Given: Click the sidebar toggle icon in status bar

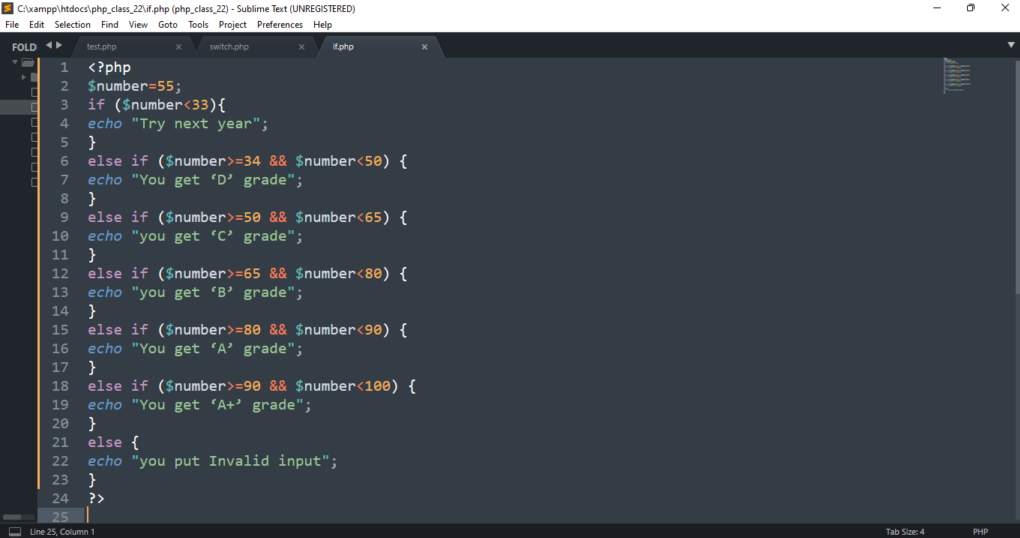Looking at the screenshot, I should click(x=14, y=531).
